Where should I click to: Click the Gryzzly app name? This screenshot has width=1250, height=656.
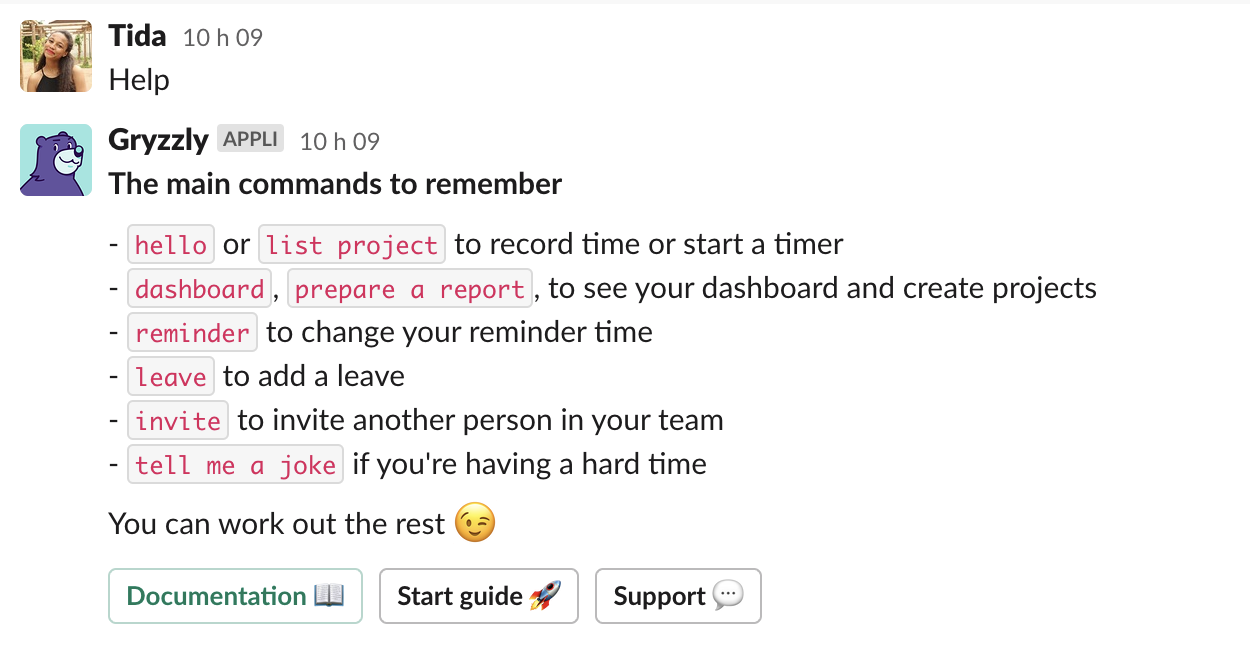(x=158, y=140)
